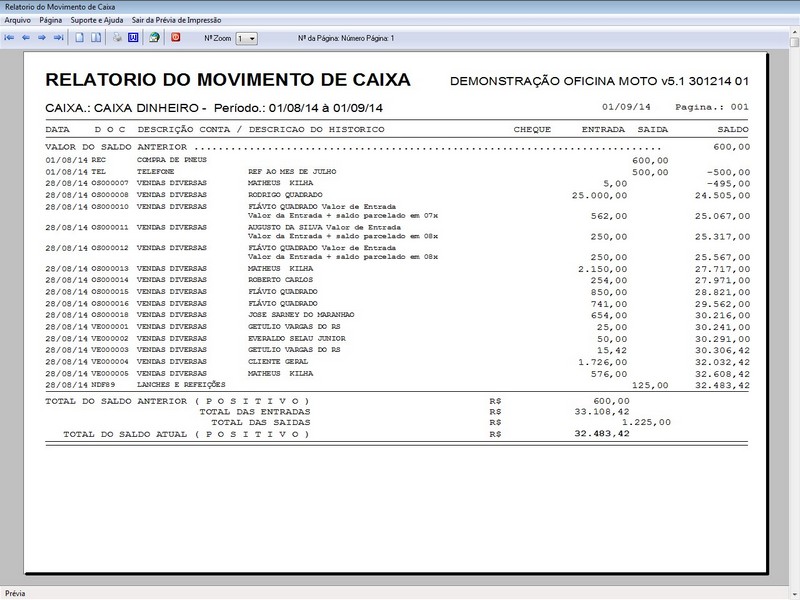This screenshot has height=600, width=800.
Task: Open the Arquivo menu
Action: tap(17, 18)
